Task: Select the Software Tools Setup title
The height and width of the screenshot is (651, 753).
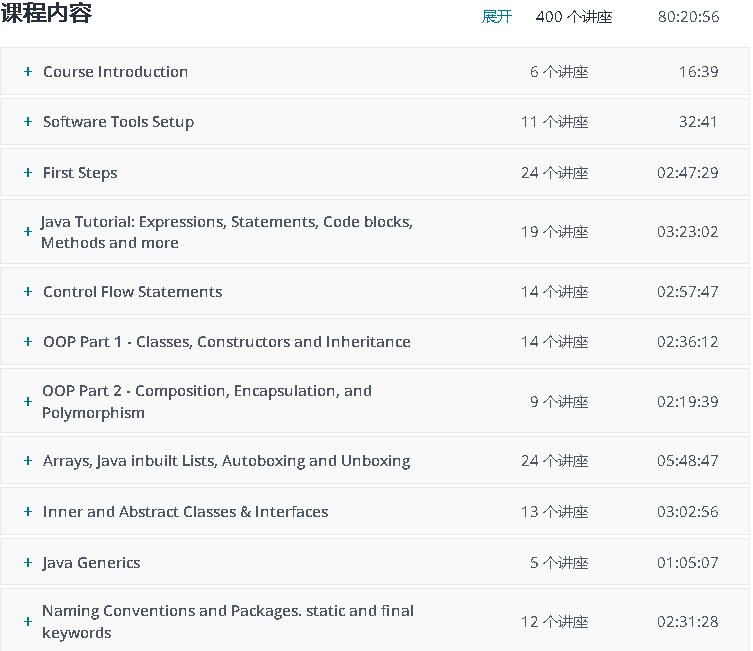Action: coord(118,122)
